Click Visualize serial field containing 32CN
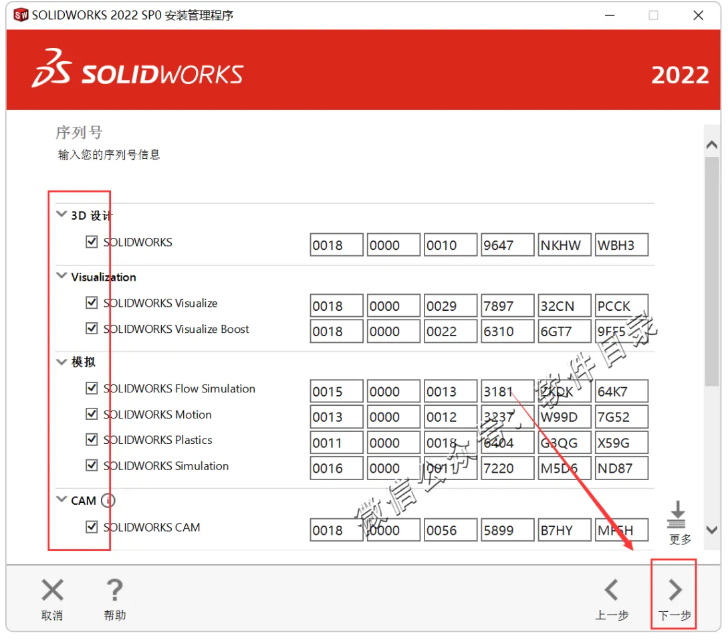The width and height of the screenshot is (728, 640). (x=564, y=306)
